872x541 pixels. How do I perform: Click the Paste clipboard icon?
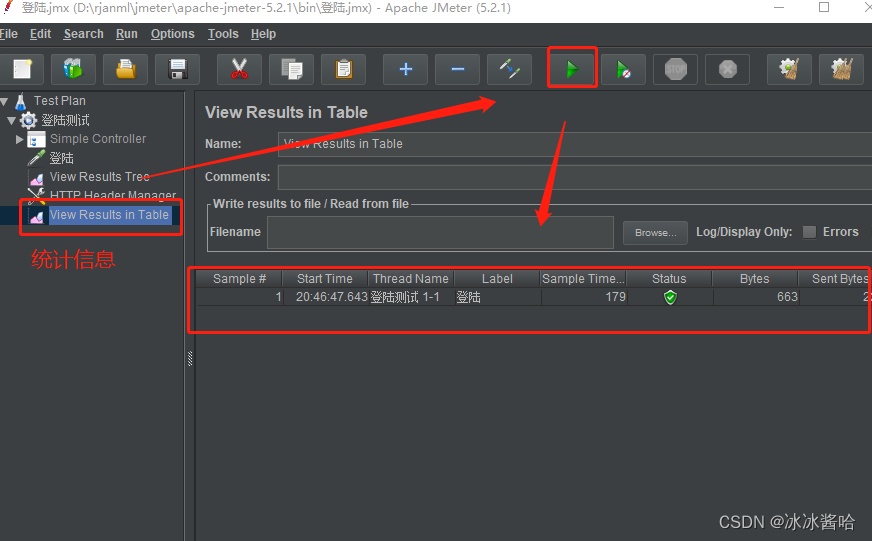344,70
